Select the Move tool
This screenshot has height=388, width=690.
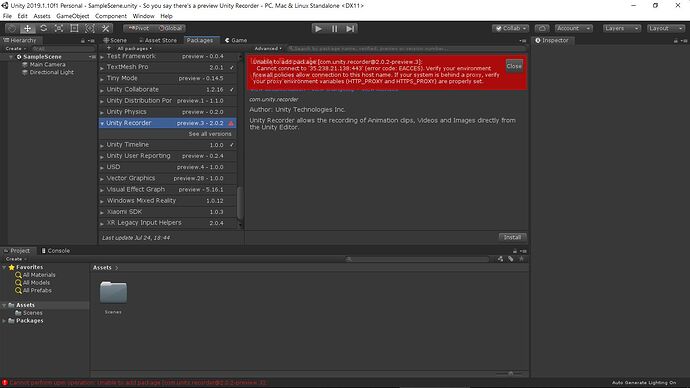click(x=27, y=28)
